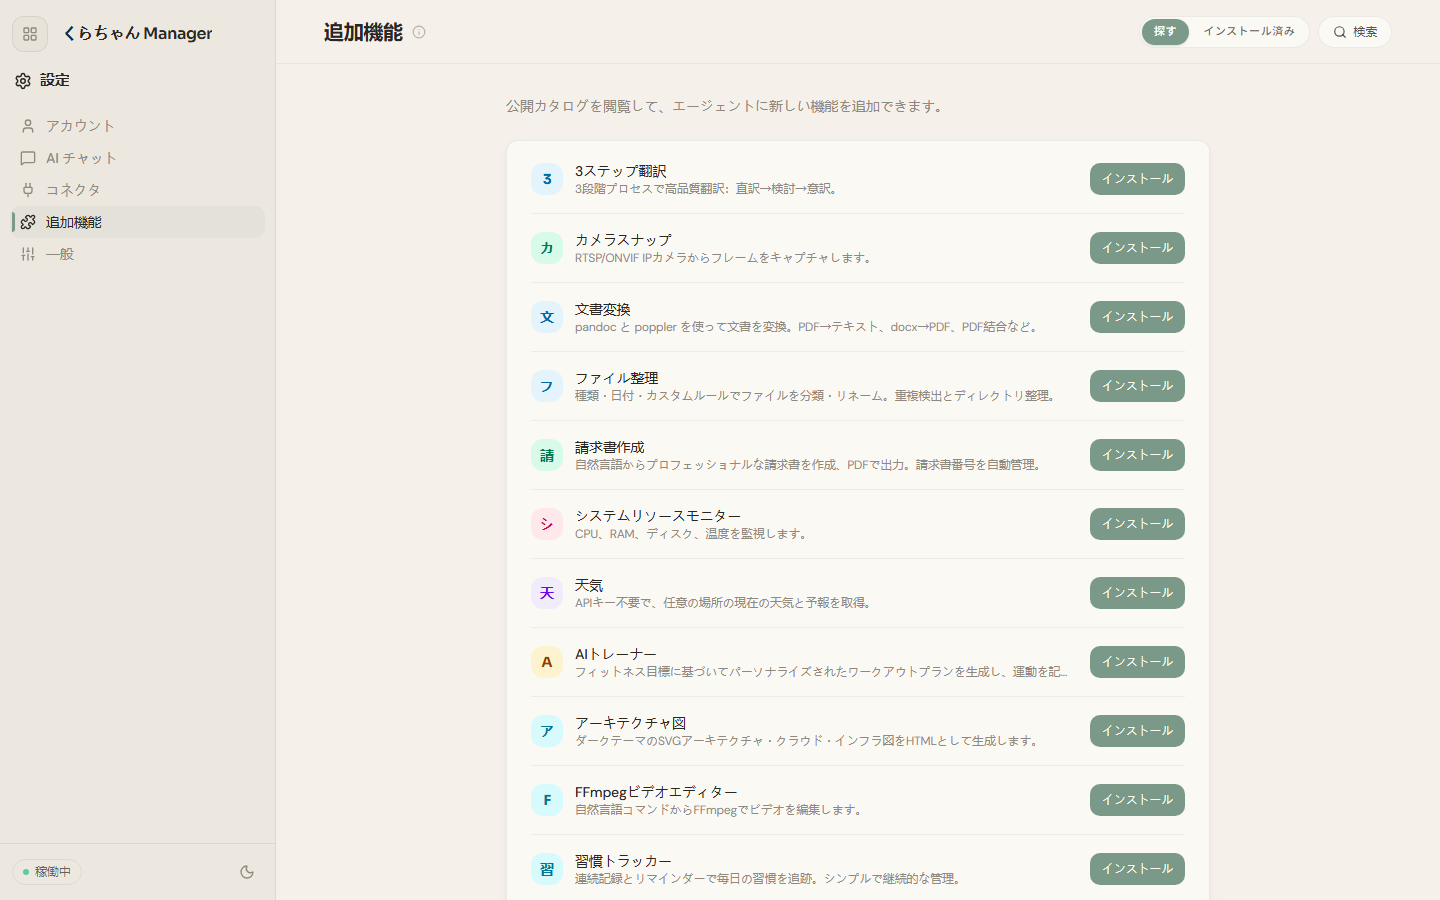Click the コネクタ plug icon
1440x900 pixels.
(x=28, y=190)
